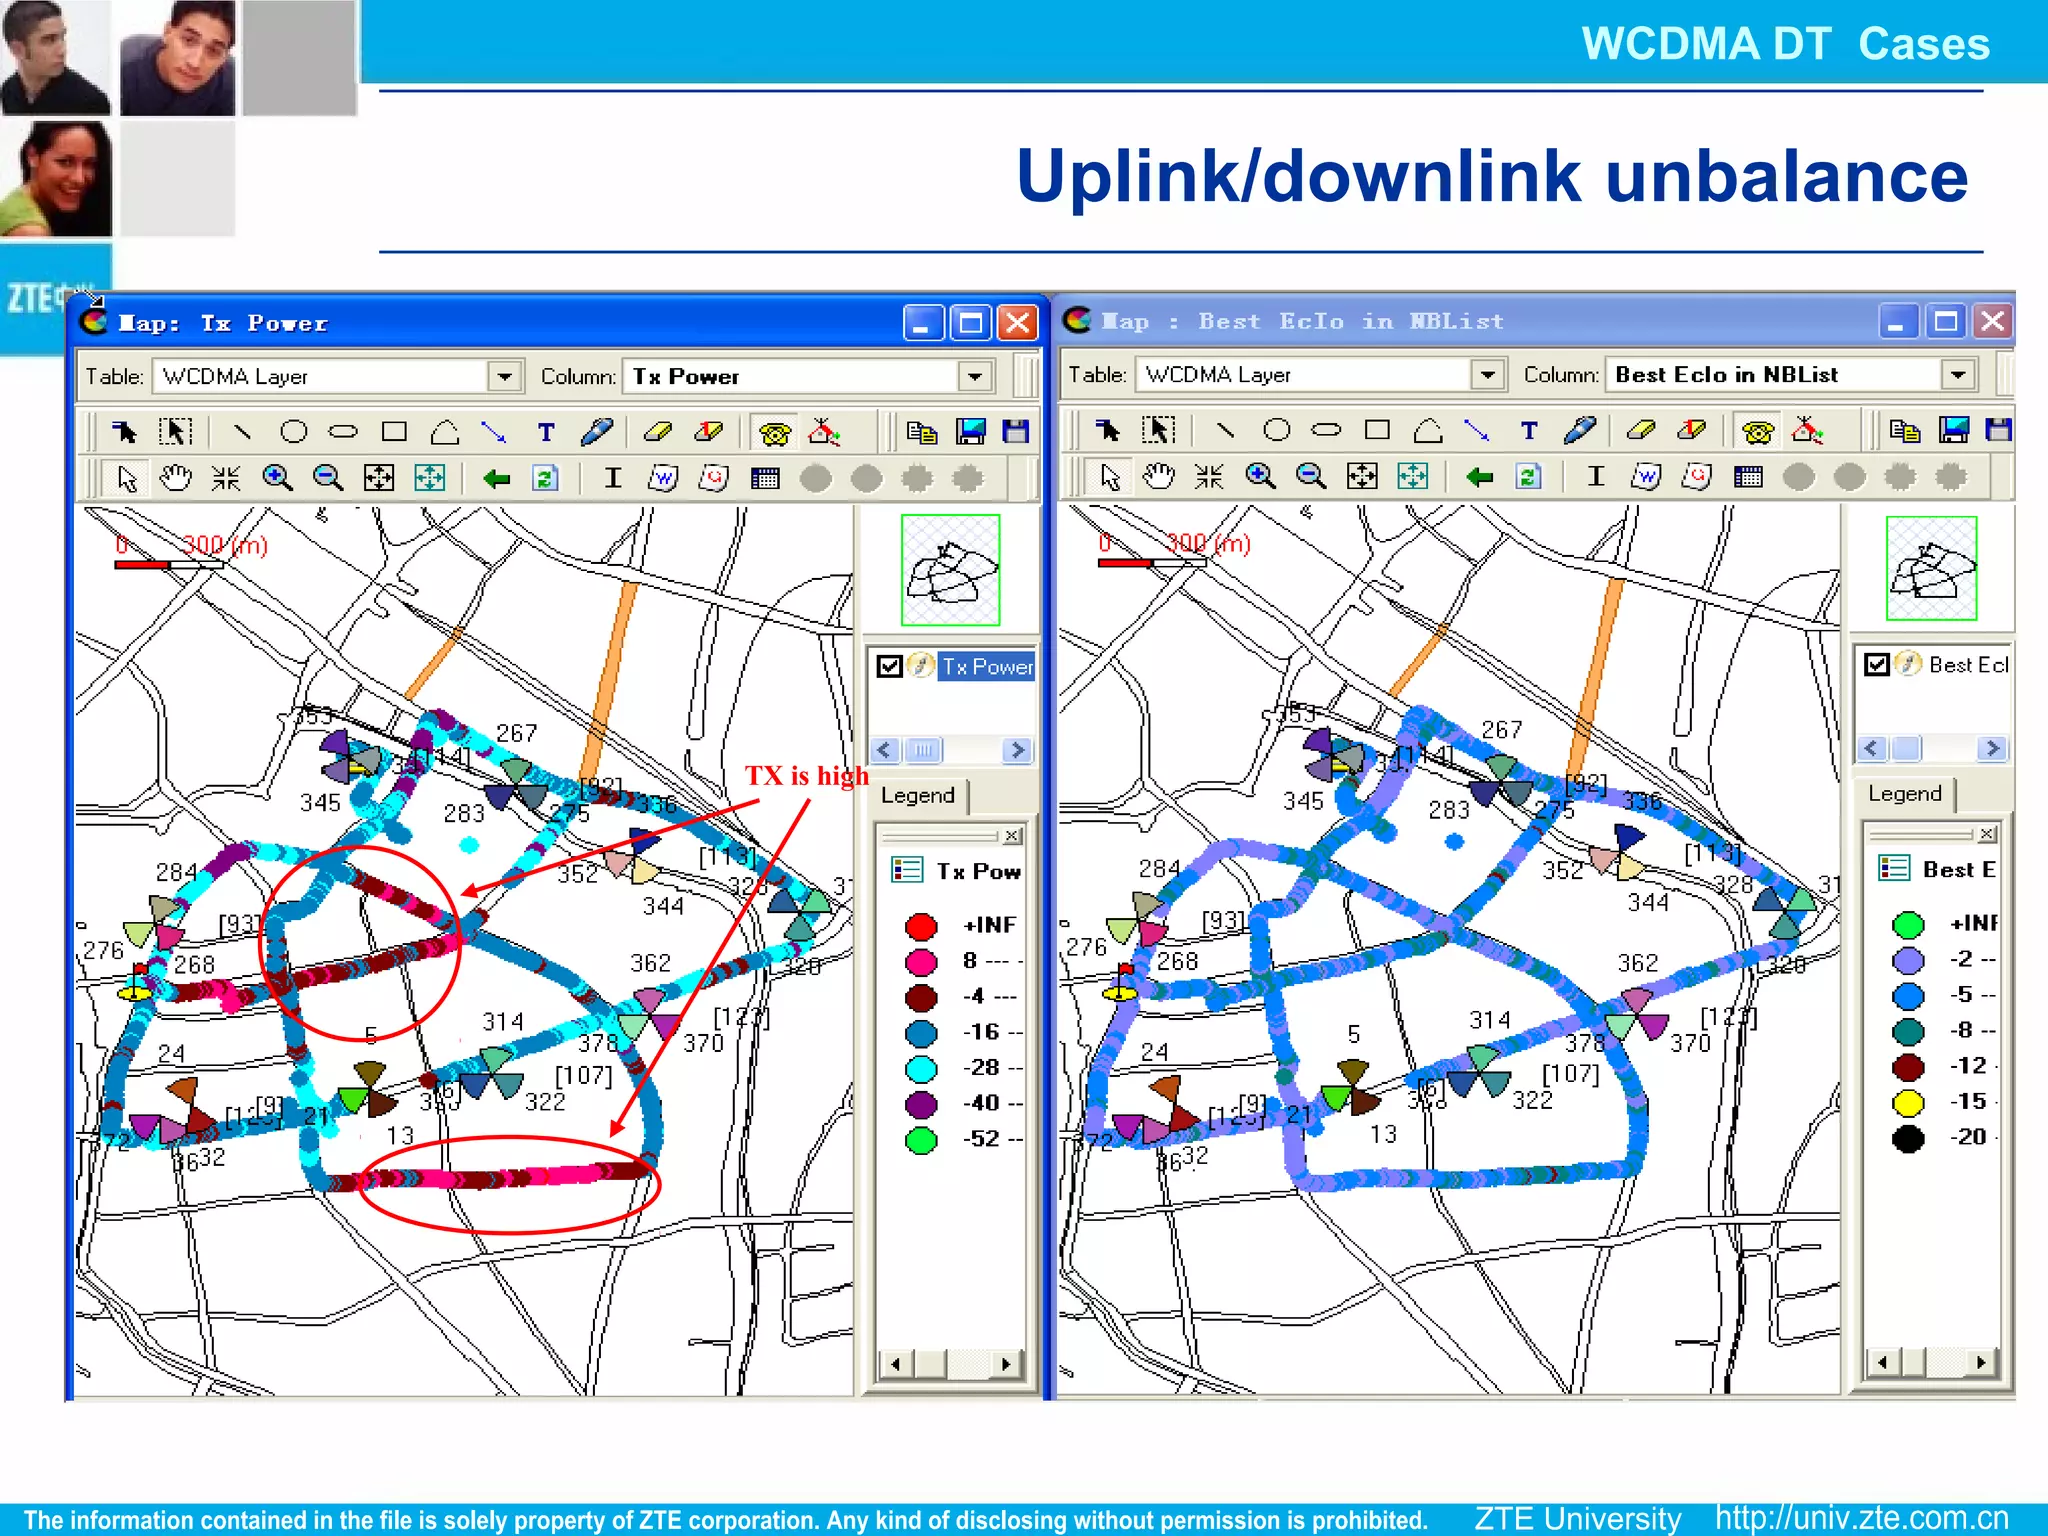Click the green back arrow in Best EcIo window
The height and width of the screenshot is (1536, 2048).
click(x=1479, y=477)
